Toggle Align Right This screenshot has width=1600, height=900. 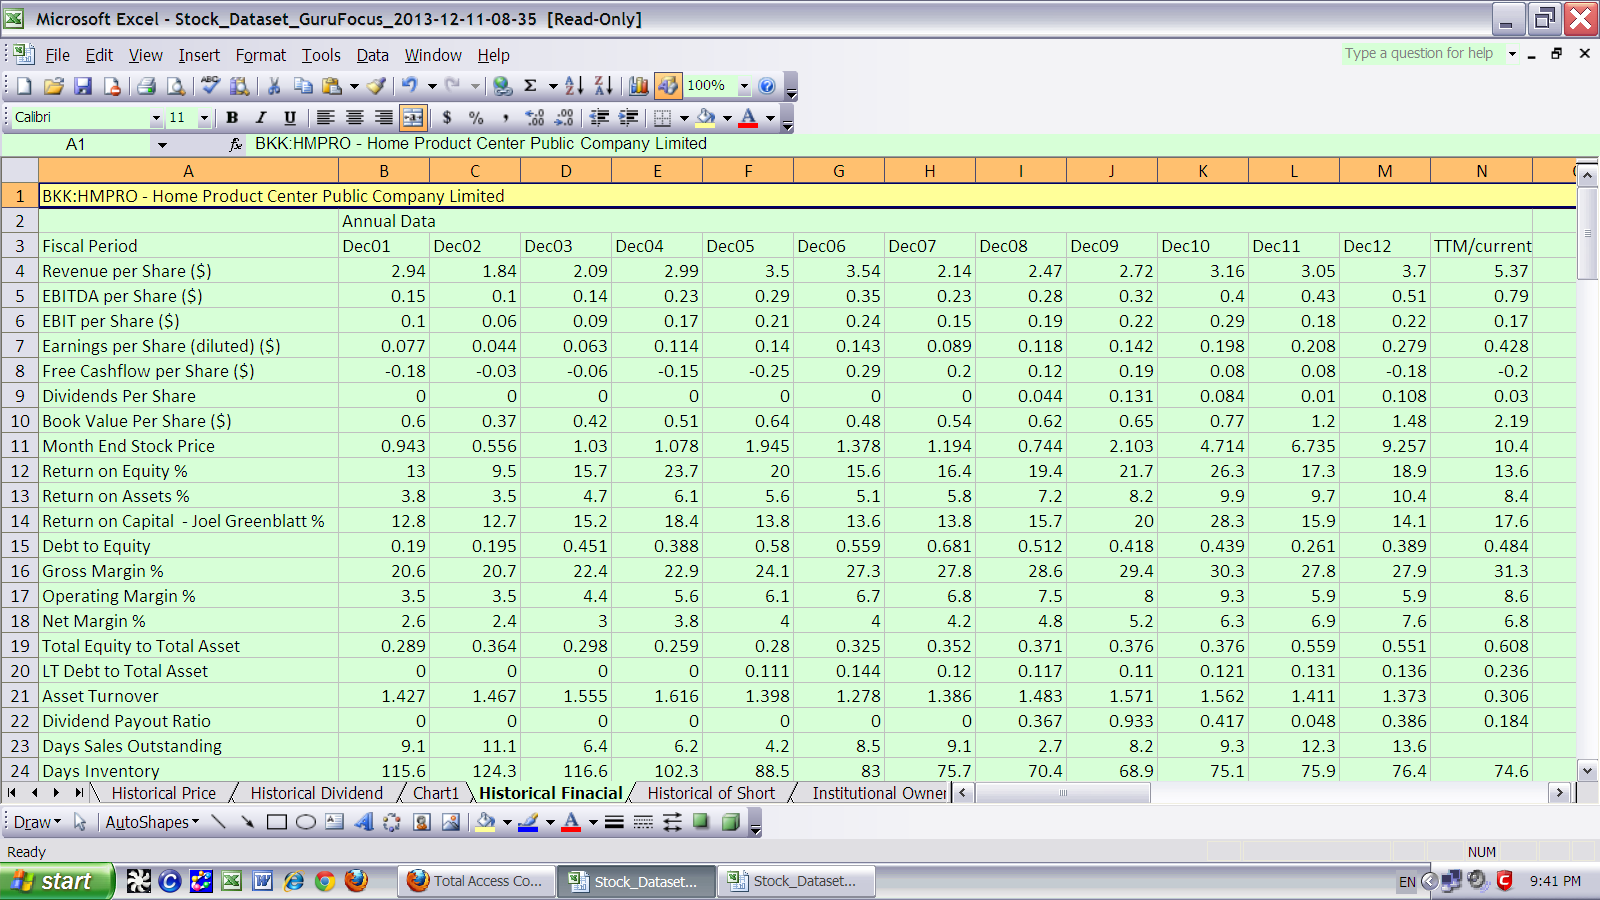[383, 118]
